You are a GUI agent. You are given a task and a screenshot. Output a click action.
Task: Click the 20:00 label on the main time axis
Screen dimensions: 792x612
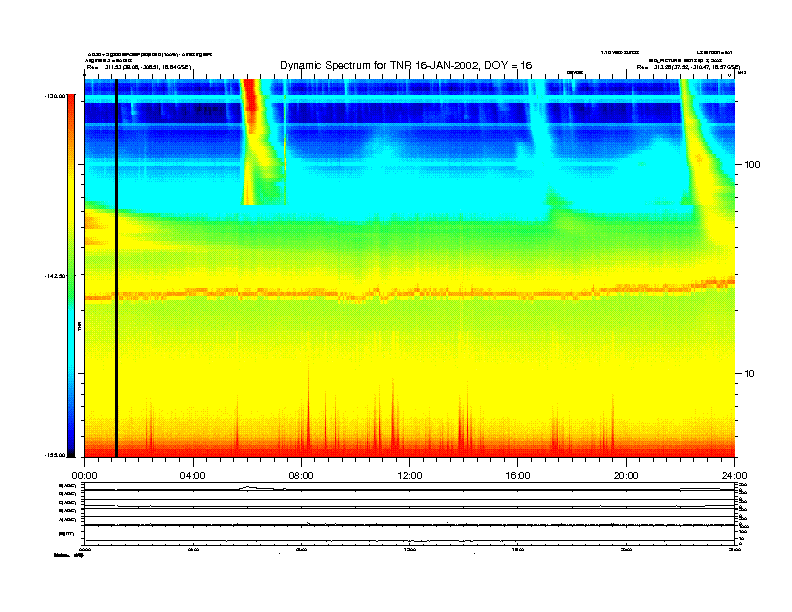point(626,476)
